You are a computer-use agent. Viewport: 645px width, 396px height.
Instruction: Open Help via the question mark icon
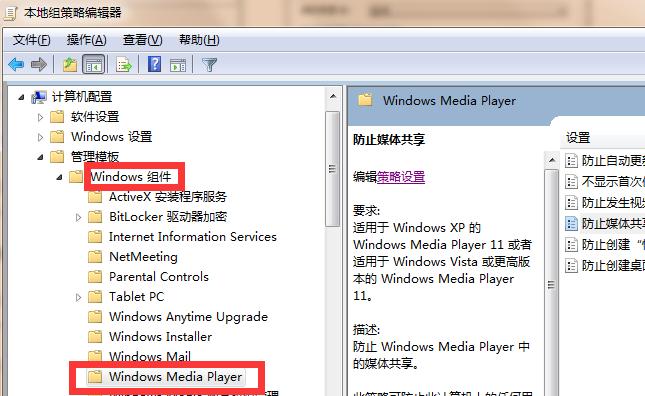(154, 64)
